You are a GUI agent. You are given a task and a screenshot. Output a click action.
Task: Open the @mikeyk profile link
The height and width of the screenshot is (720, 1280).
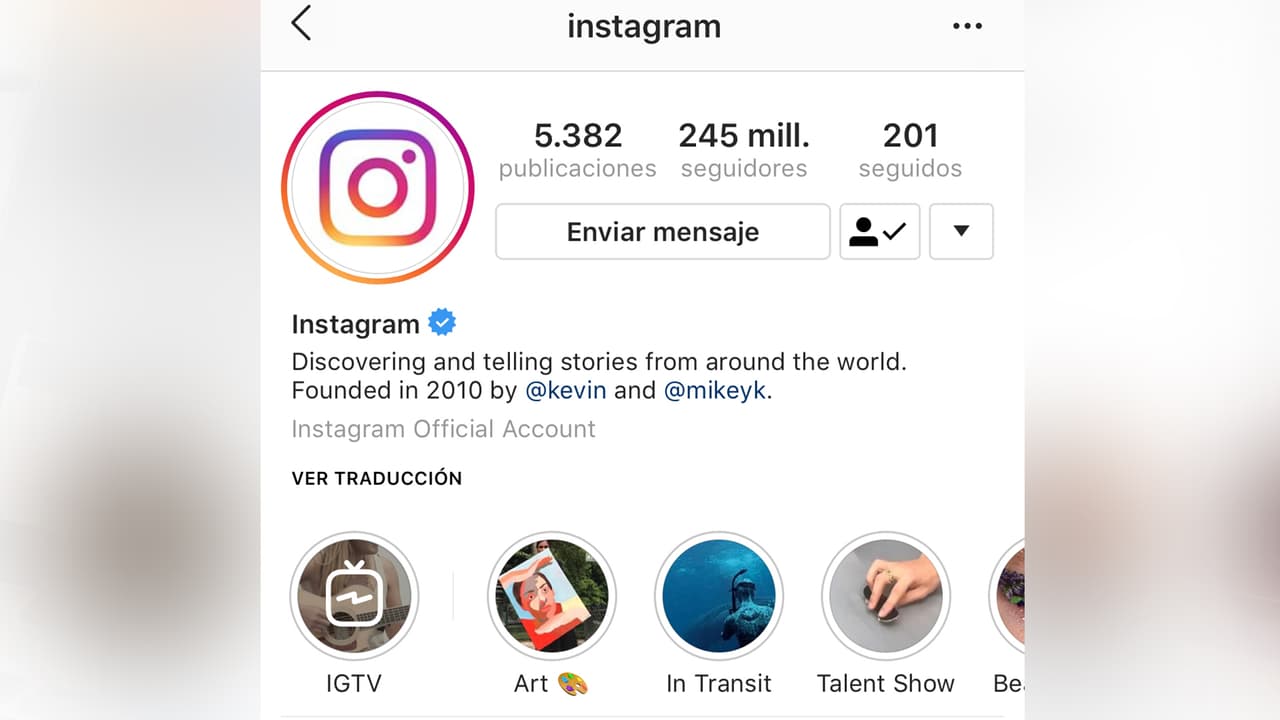716,391
